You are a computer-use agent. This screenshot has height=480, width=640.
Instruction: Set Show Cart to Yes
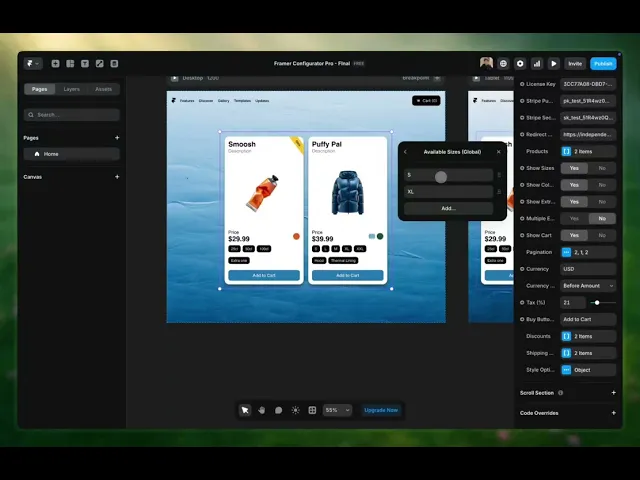[x=574, y=235]
